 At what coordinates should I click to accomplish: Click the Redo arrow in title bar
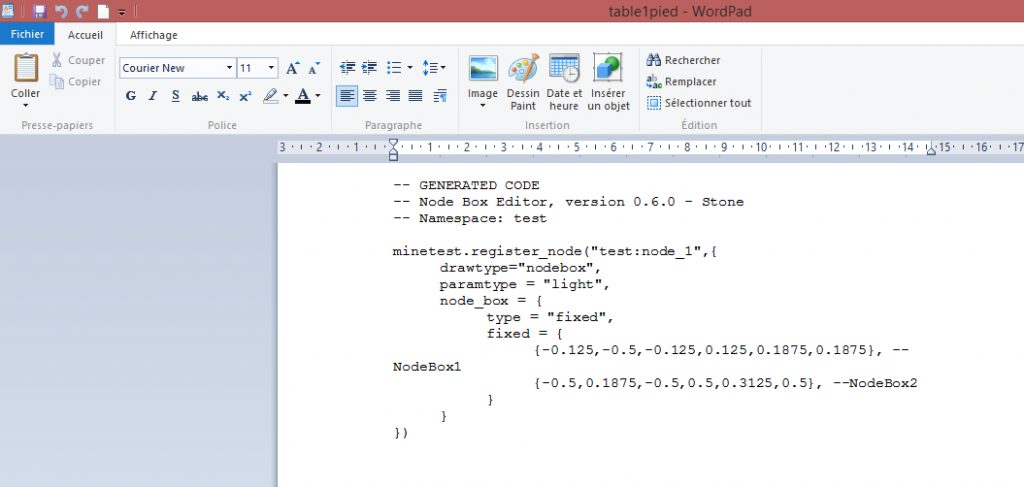pos(82,11)
